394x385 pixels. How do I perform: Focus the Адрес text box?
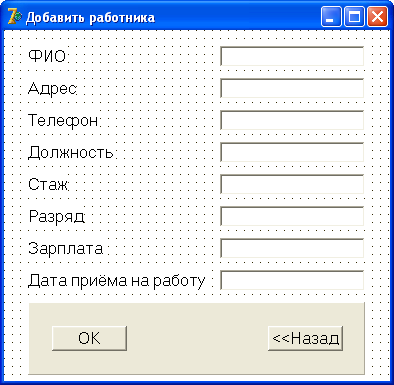click(x=292, y=88)
